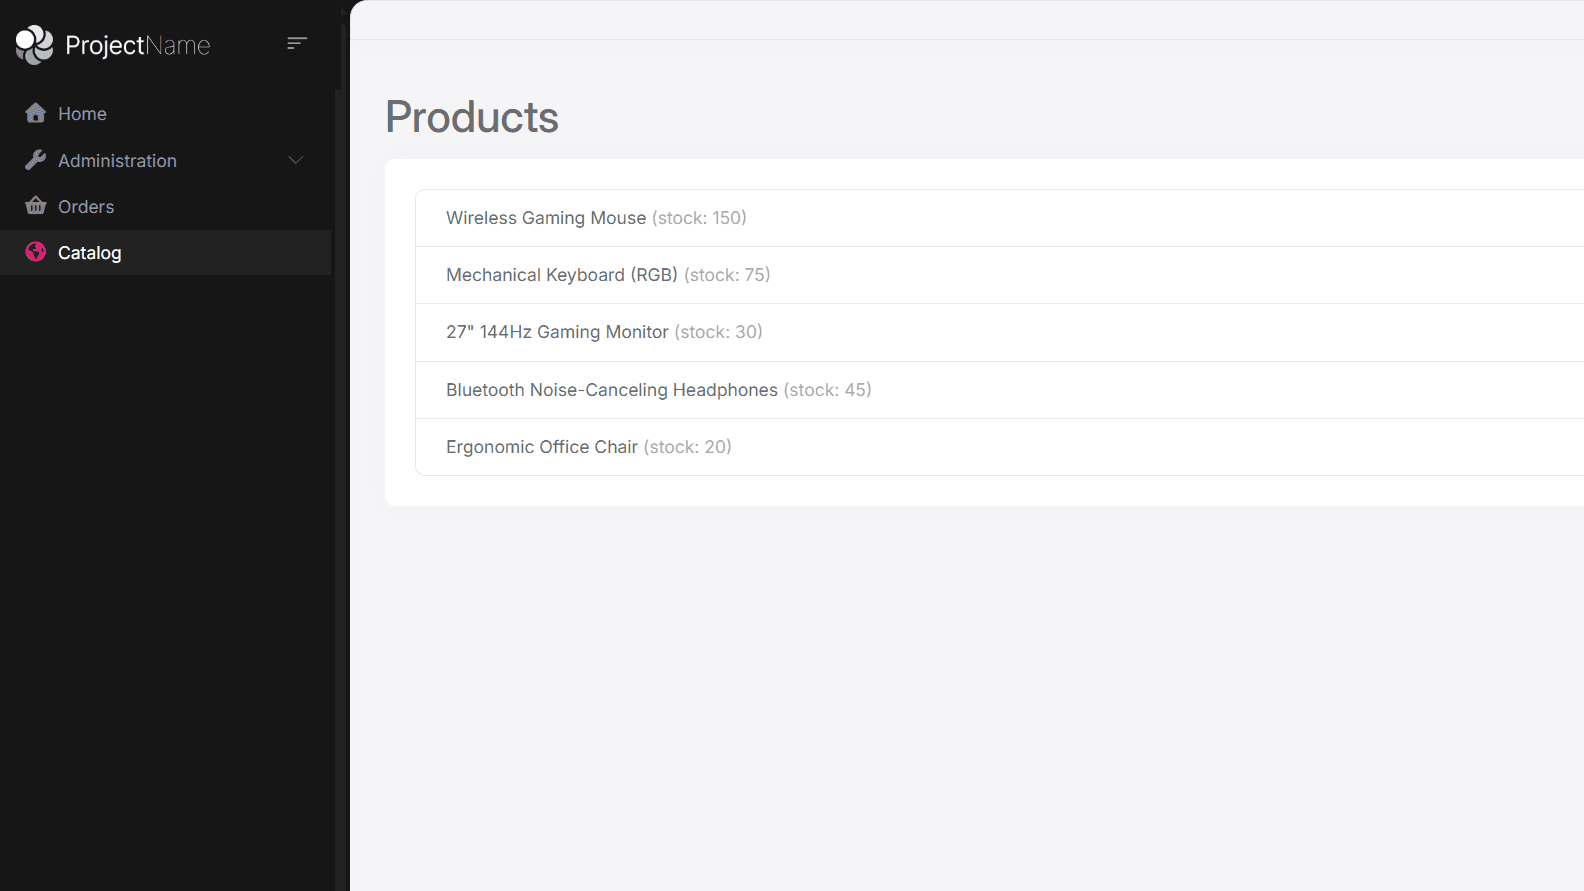Viewport: 1584px width, 891px height.
Task: Select the 27" 144Hz Gaming Monitor row
Action: tap(999, 332)
